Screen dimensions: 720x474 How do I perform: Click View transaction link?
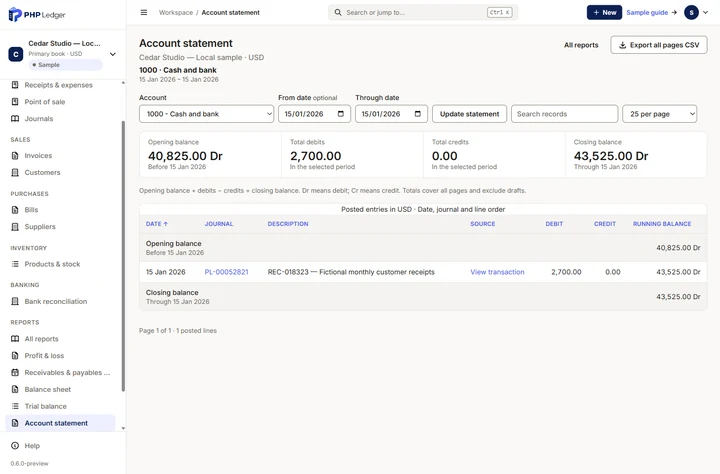point(497,272)
